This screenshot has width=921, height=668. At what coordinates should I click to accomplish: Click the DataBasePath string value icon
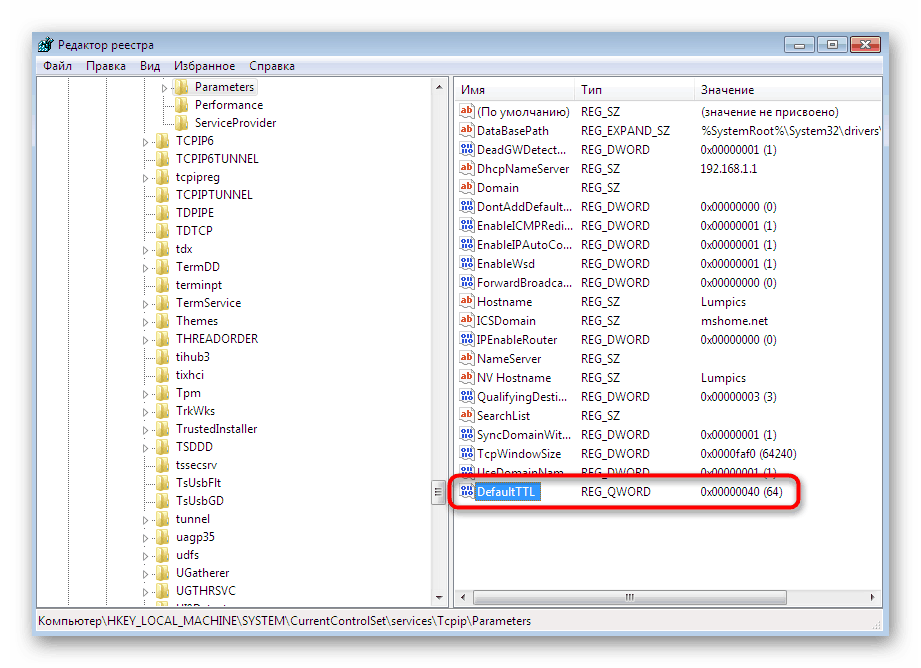[x=466, y=130]
